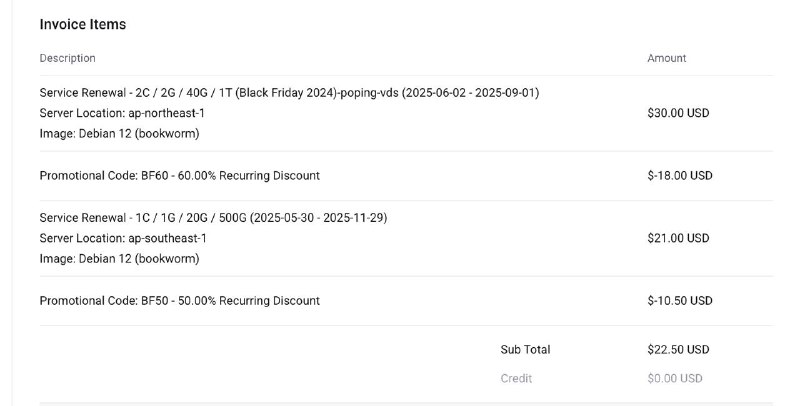
Task: Click Debian 12 image under ap-southeast-1
Action: 119,258
